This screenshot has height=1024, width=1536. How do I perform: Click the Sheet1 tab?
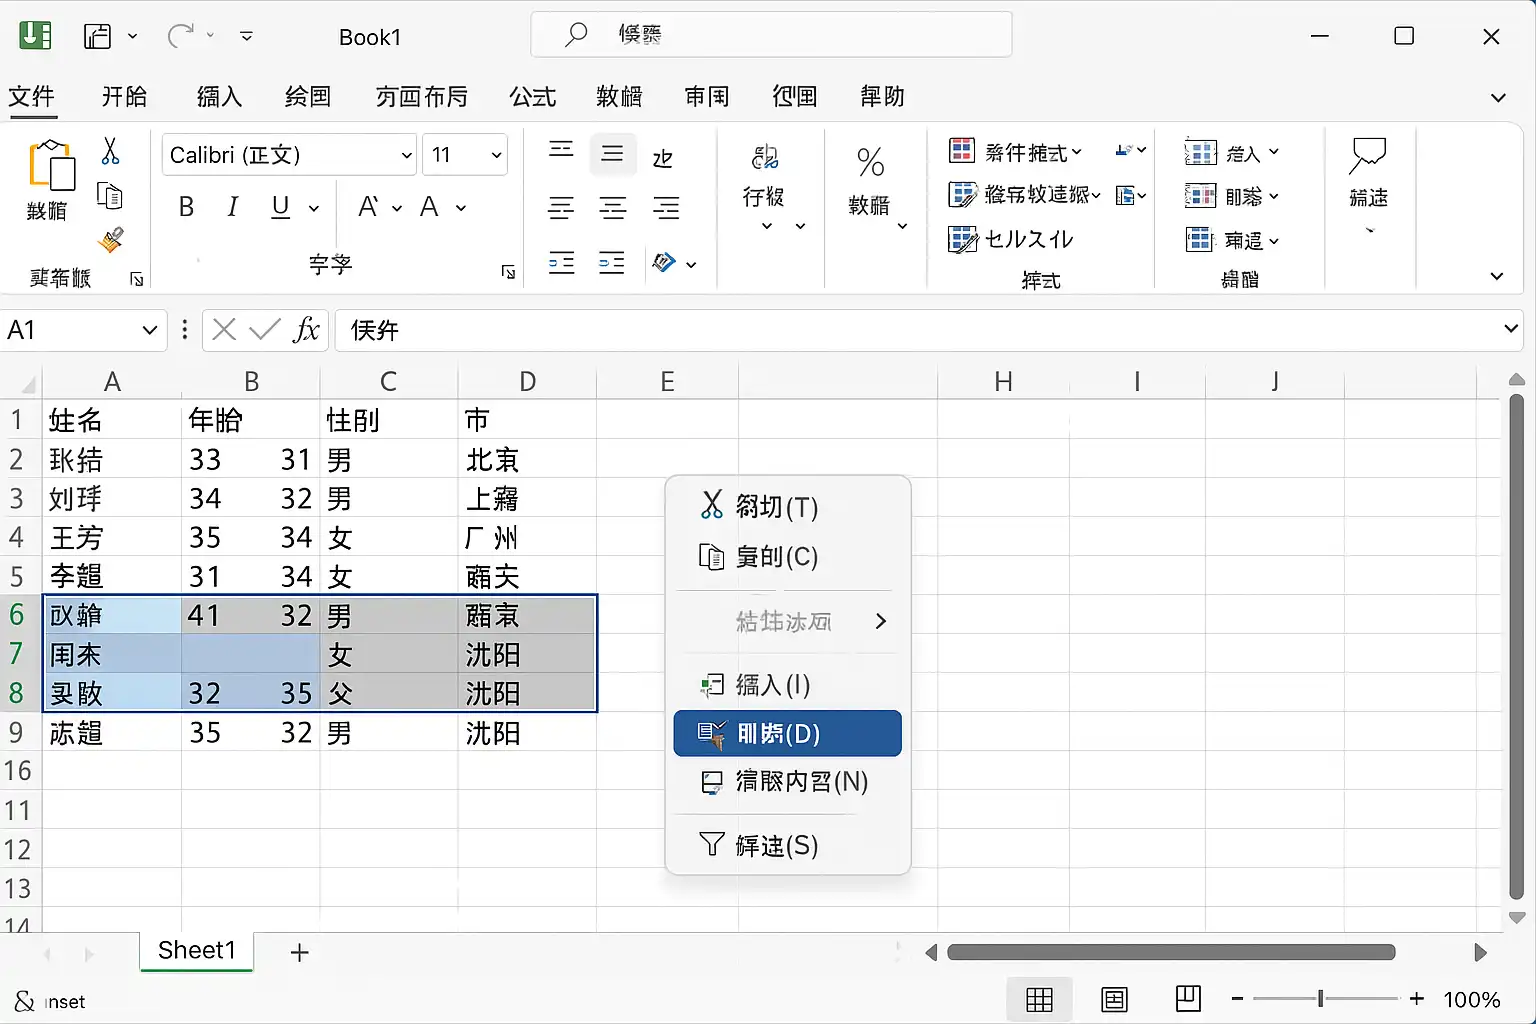click(197, 950)
